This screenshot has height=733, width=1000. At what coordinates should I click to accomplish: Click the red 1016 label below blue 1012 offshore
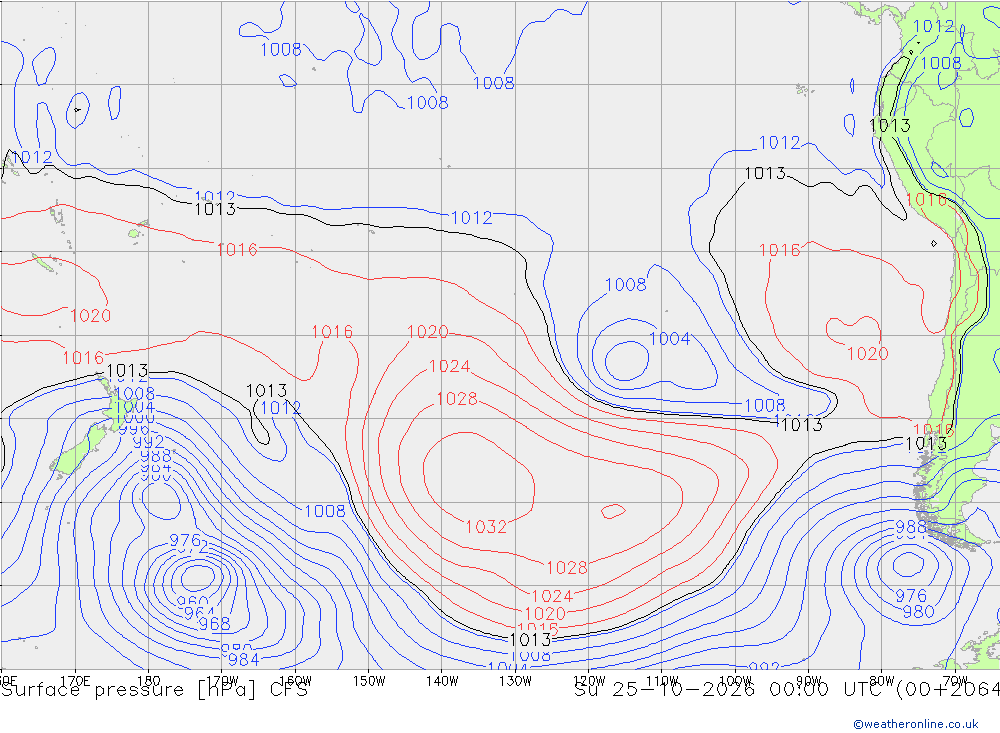click(779, 250)
